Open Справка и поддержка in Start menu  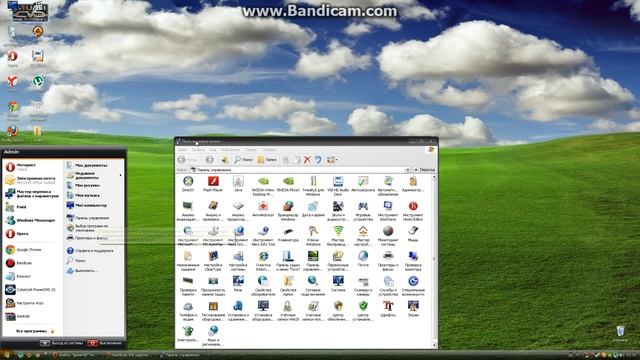94,251
